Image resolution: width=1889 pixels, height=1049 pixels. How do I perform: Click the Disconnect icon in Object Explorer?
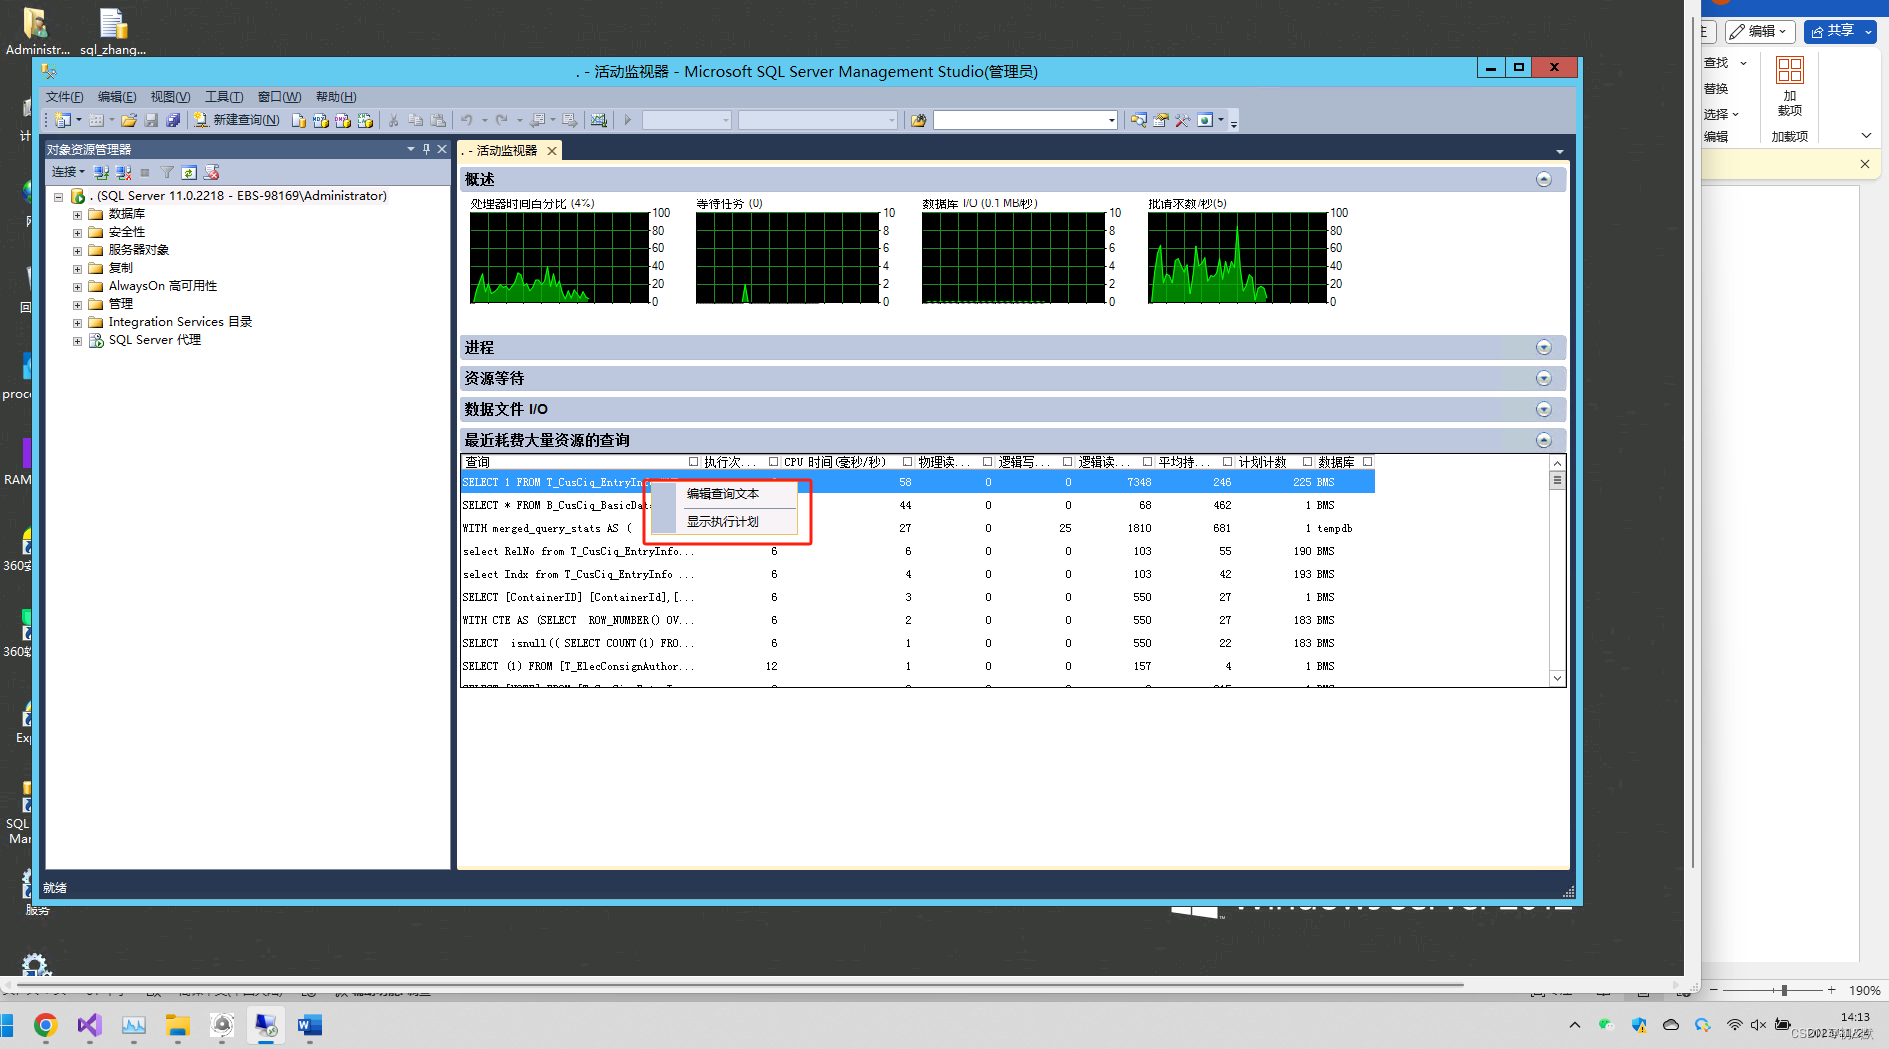pyautogui.click(x=123, y=172)
